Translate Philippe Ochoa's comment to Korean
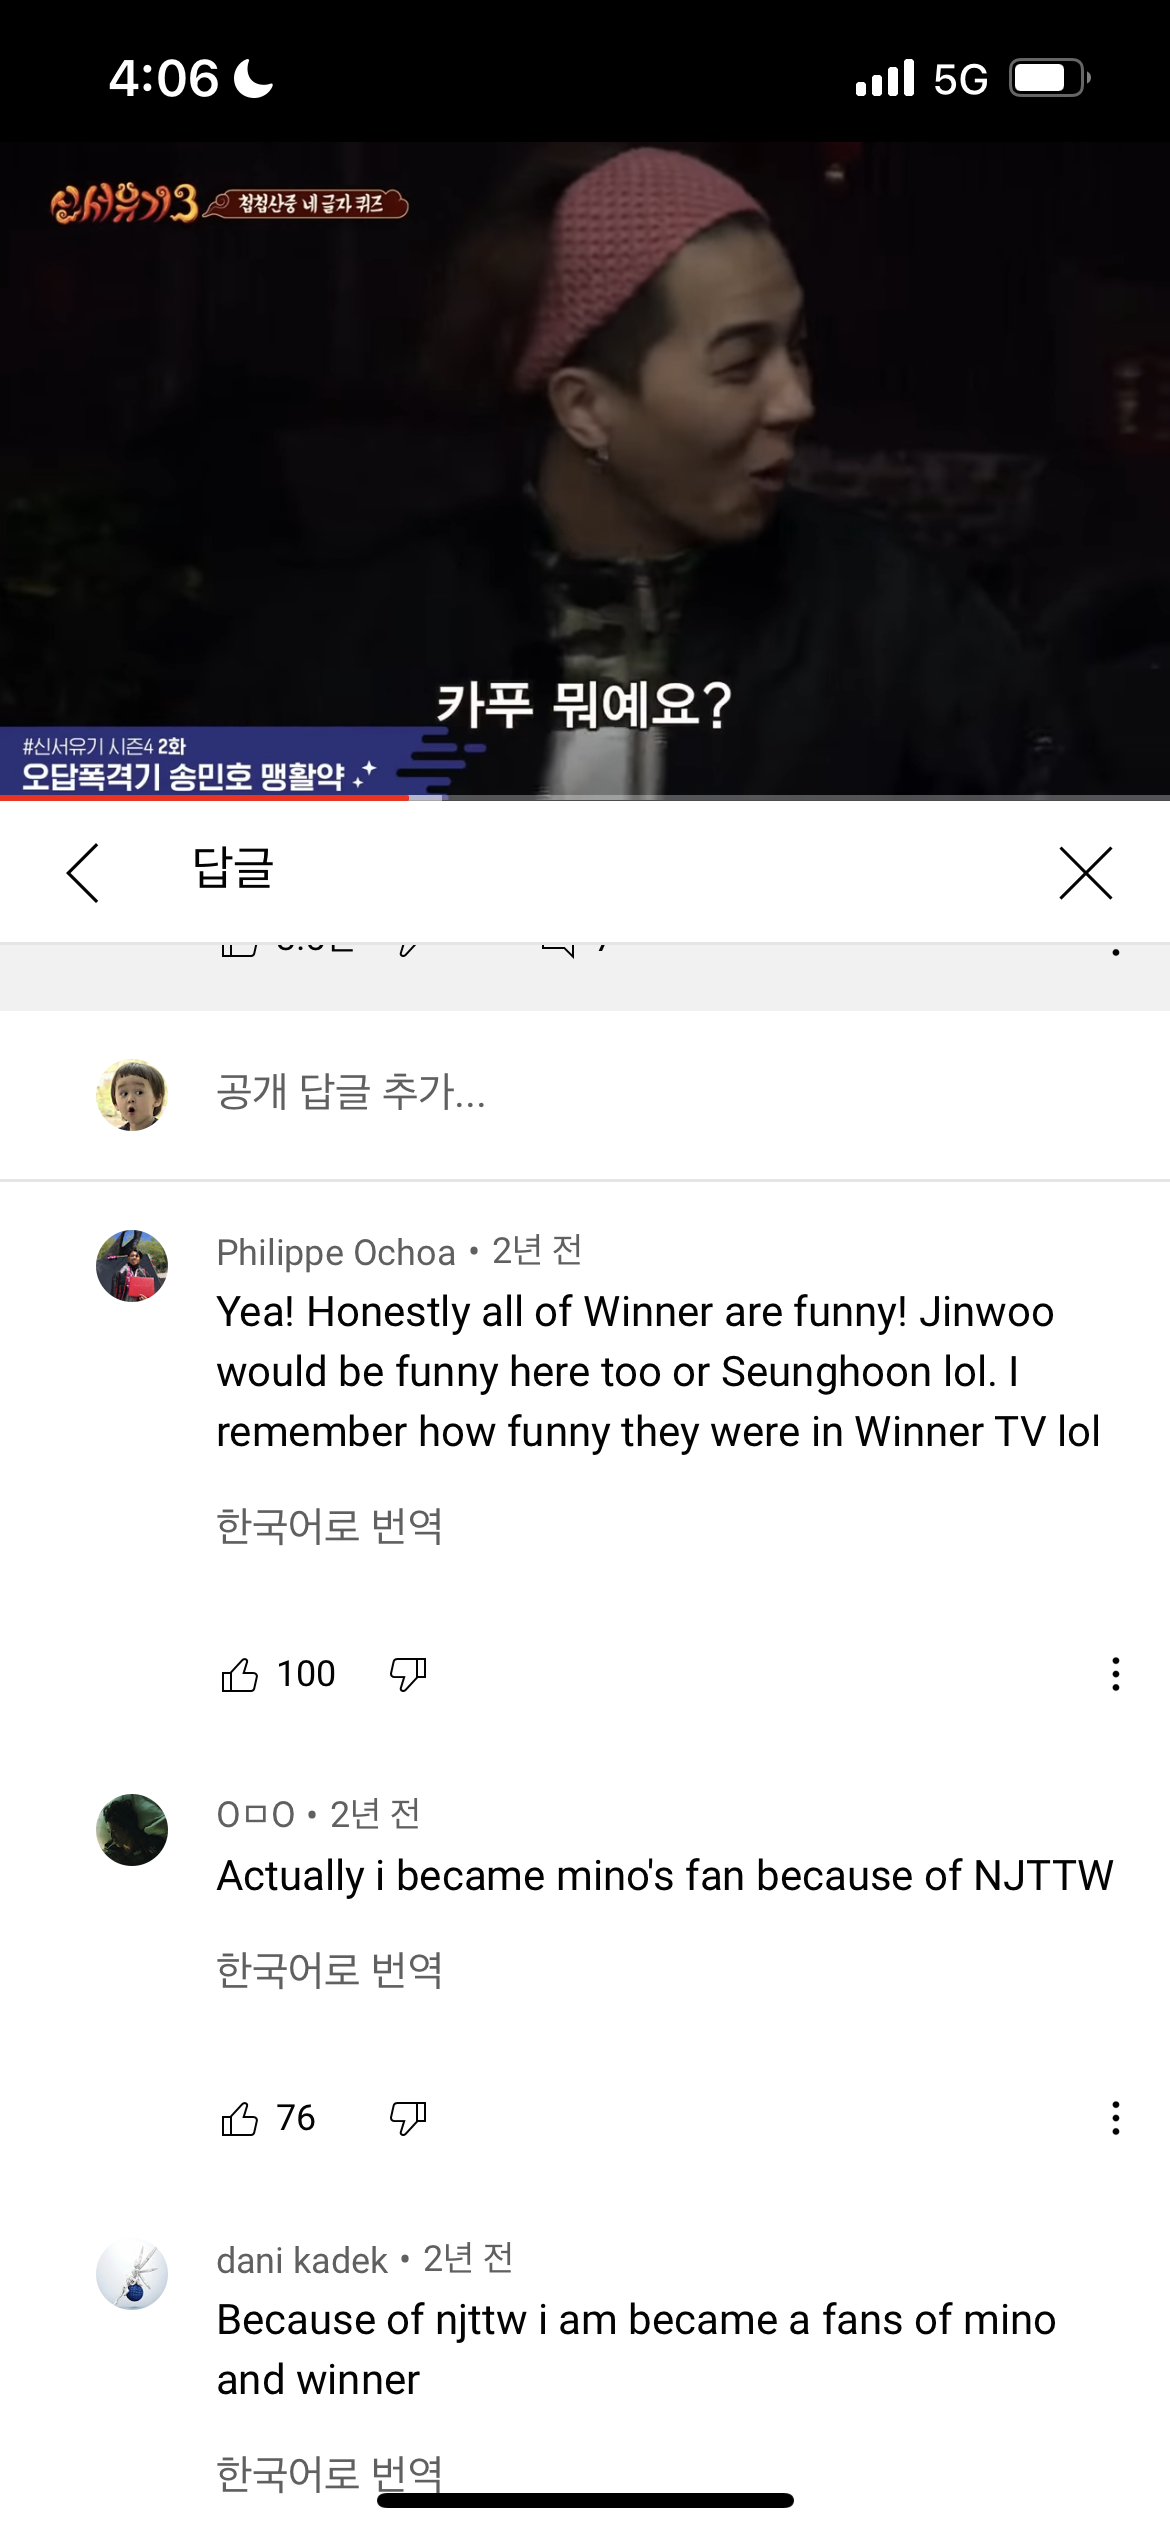The height and width of the screenshot is (2532, 1170). (329, 1526)
